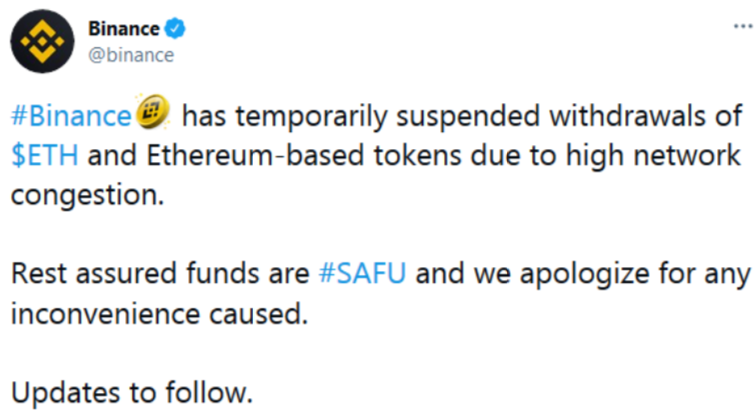Open the $ETH cashtag link
The width and height of the screenshot is (756, 412).
pos(45,157)
